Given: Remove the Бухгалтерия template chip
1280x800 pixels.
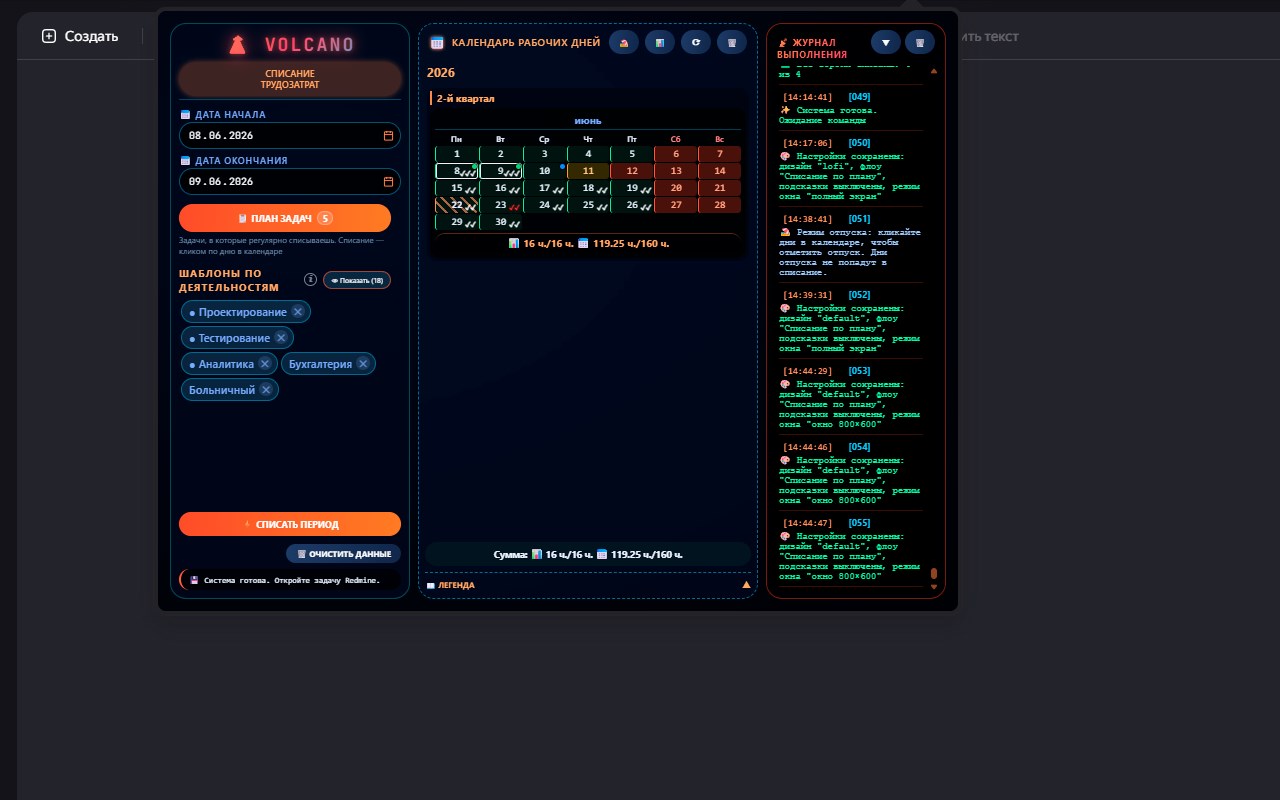Looking at the screenshot, I should (x=362, y=364).
